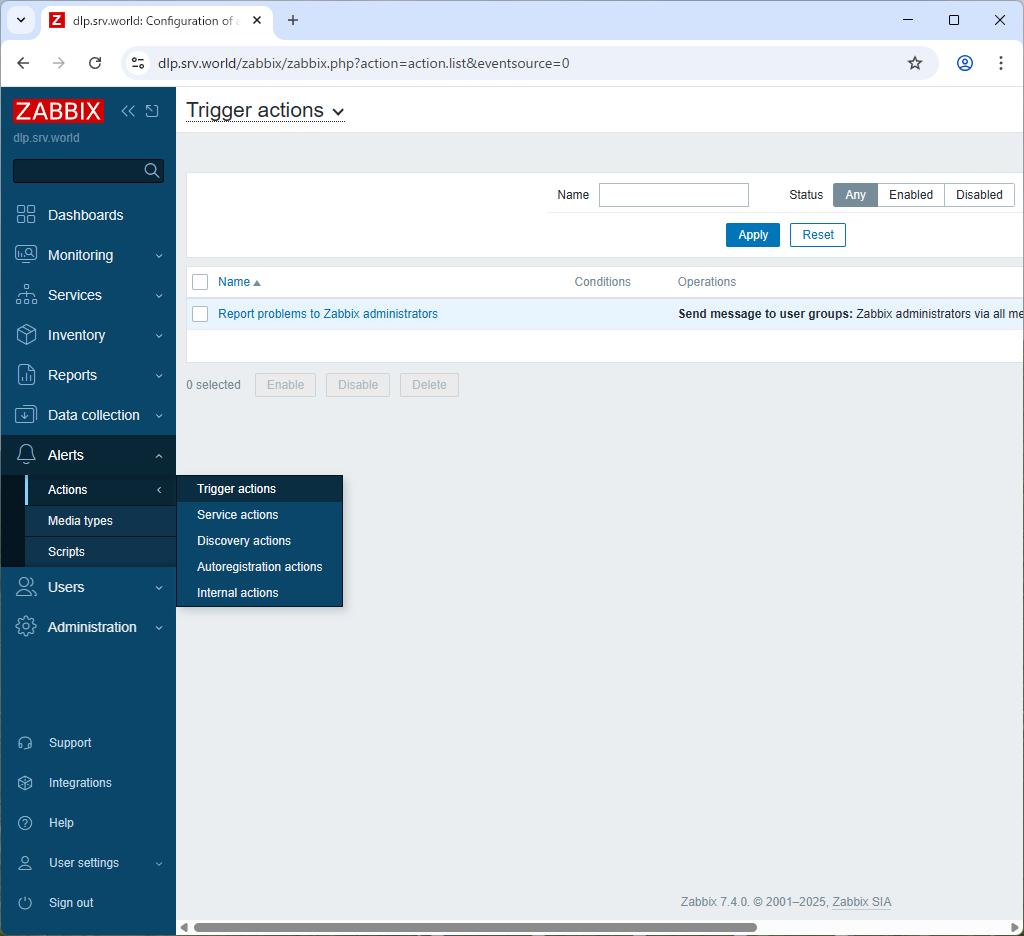Select the Monitoring sidebar icon
This screenshot has height=936, width=1024.
pos(25,255)
